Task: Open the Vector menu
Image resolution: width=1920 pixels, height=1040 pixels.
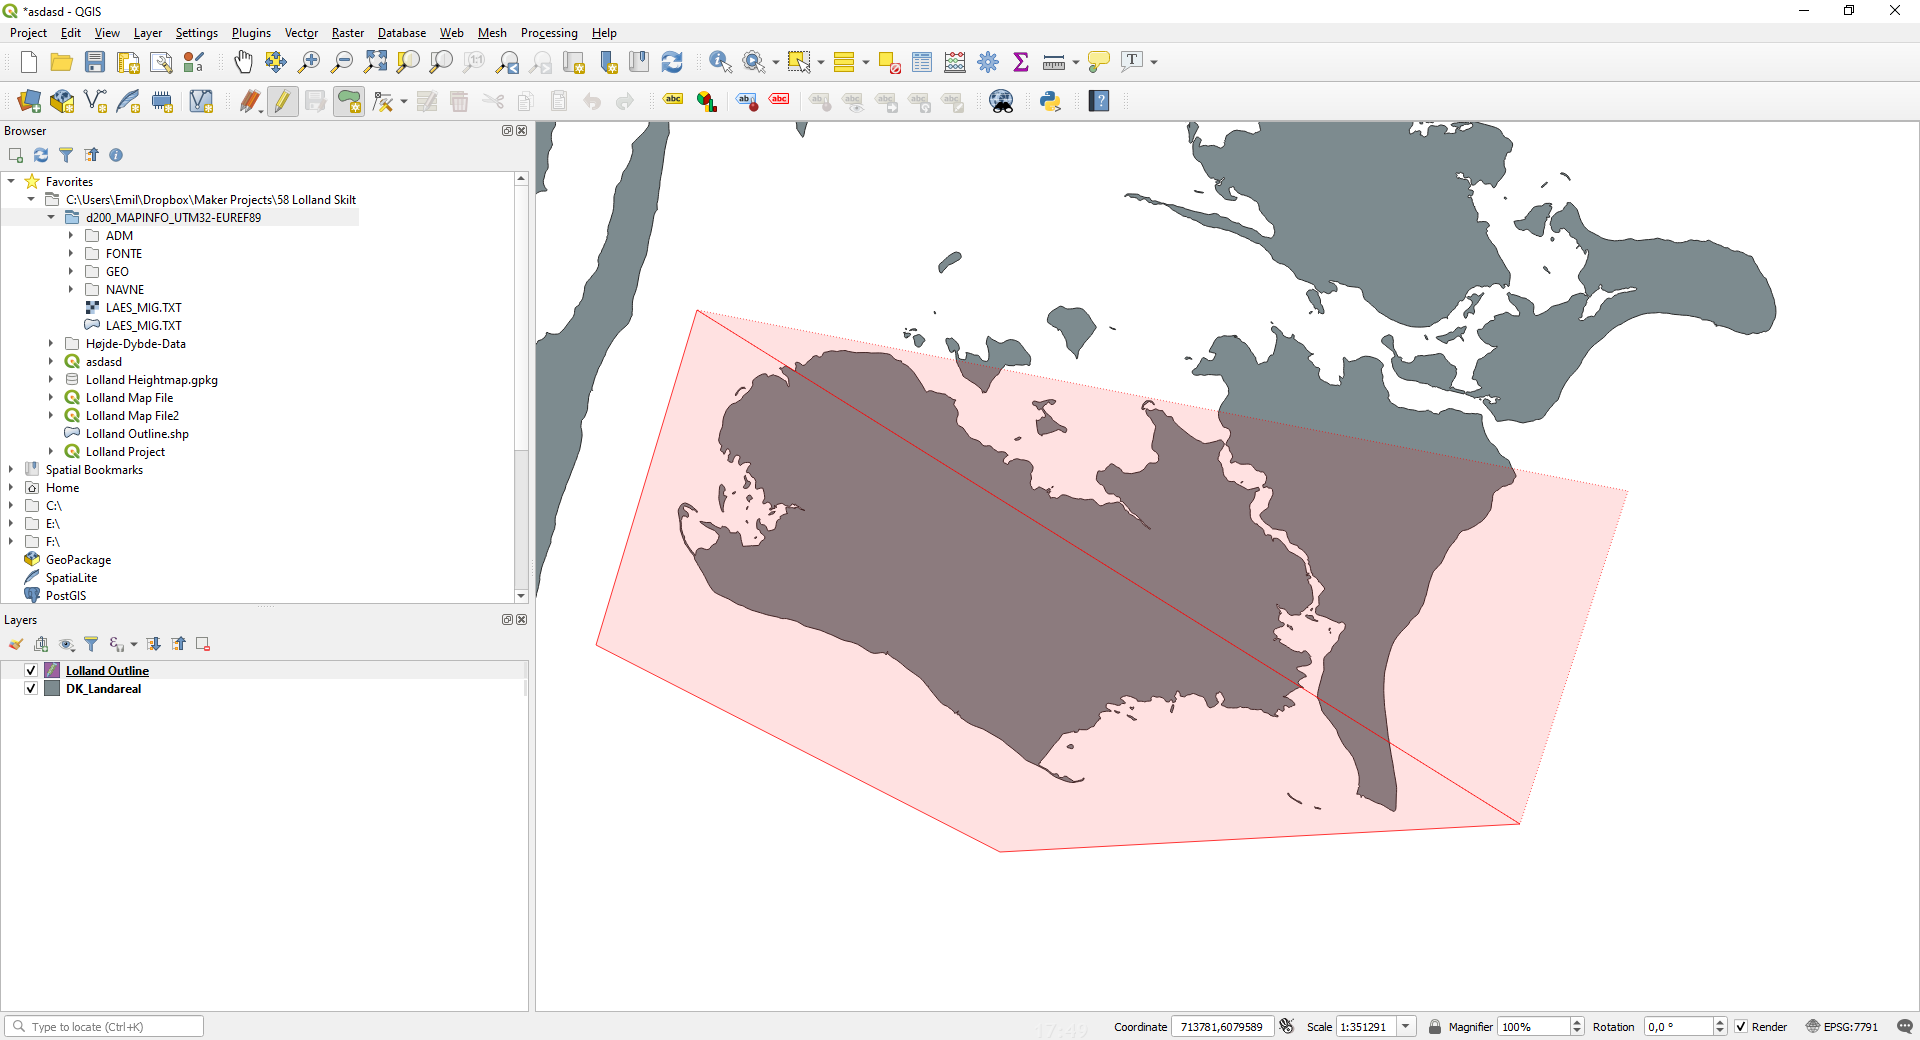Action: point(301,33)
